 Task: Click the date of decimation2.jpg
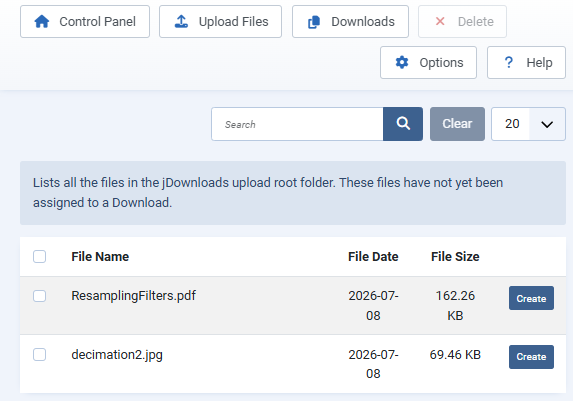point(373,364)
